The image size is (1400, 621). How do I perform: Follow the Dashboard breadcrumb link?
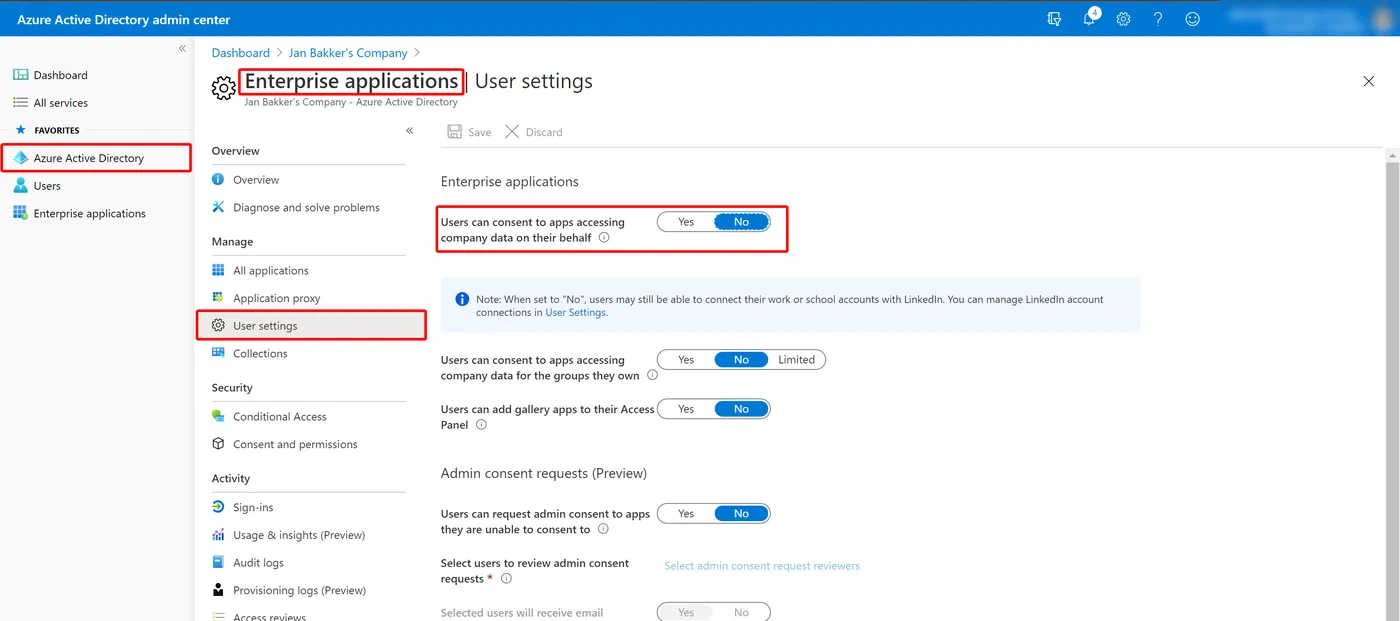(x=241, y=53)
